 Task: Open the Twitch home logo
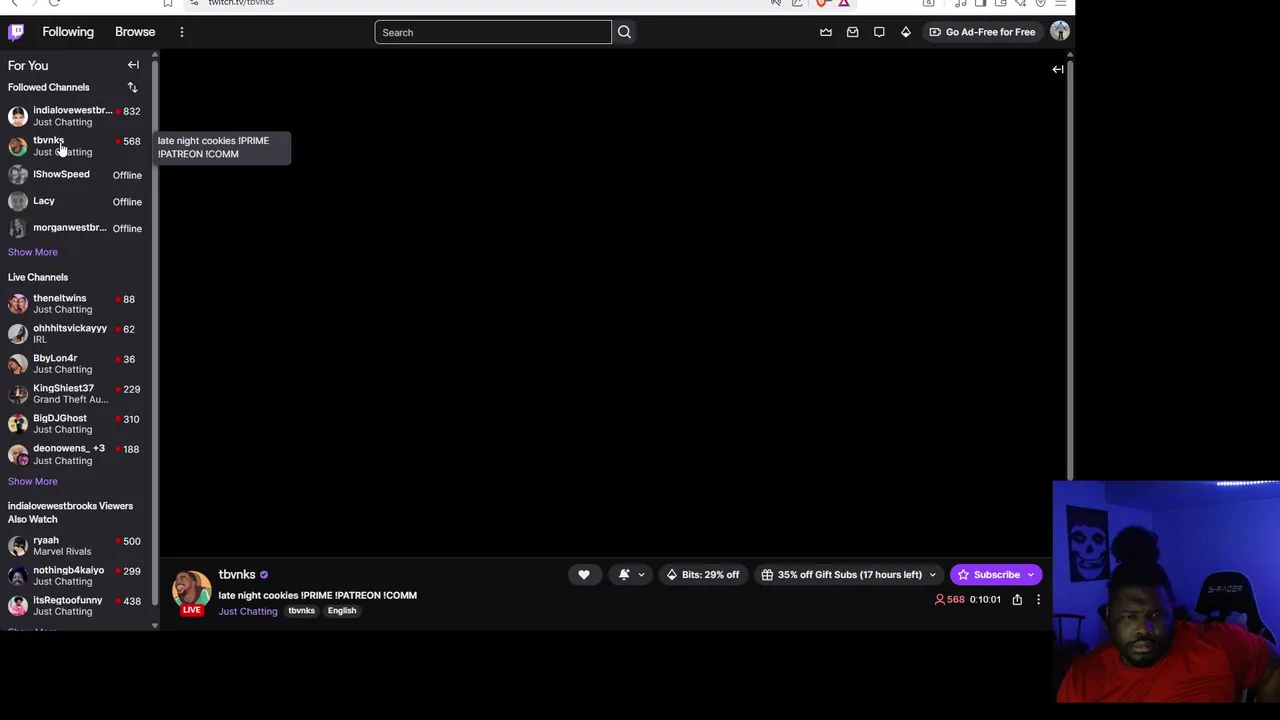[x=16, y=32]
